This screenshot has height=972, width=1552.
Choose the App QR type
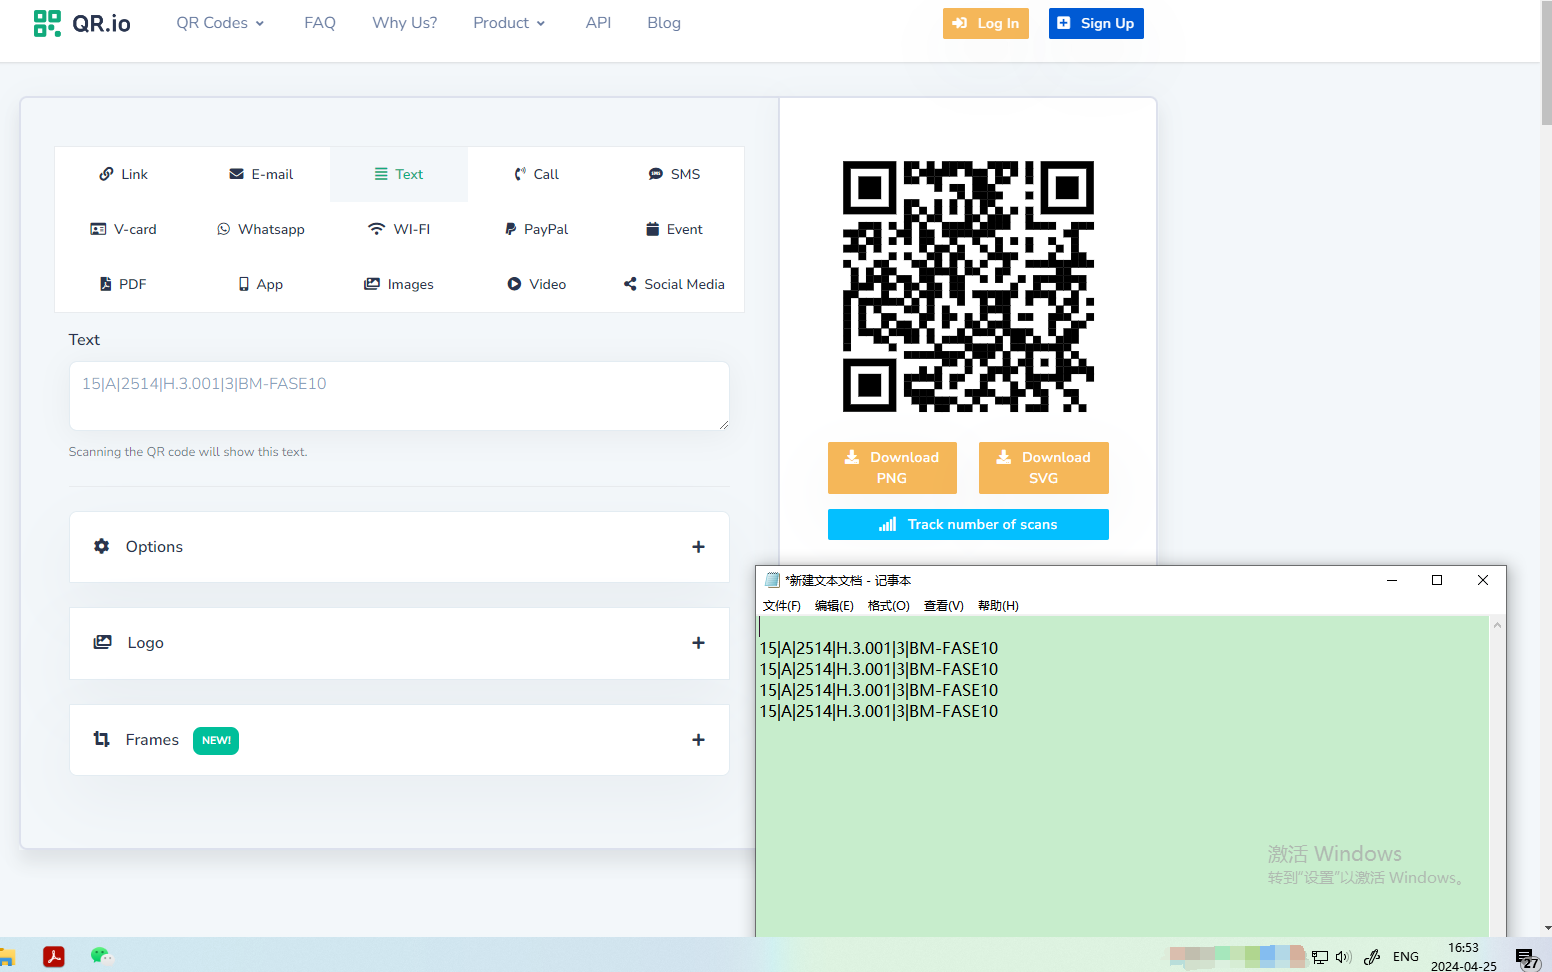click(261, 284)
